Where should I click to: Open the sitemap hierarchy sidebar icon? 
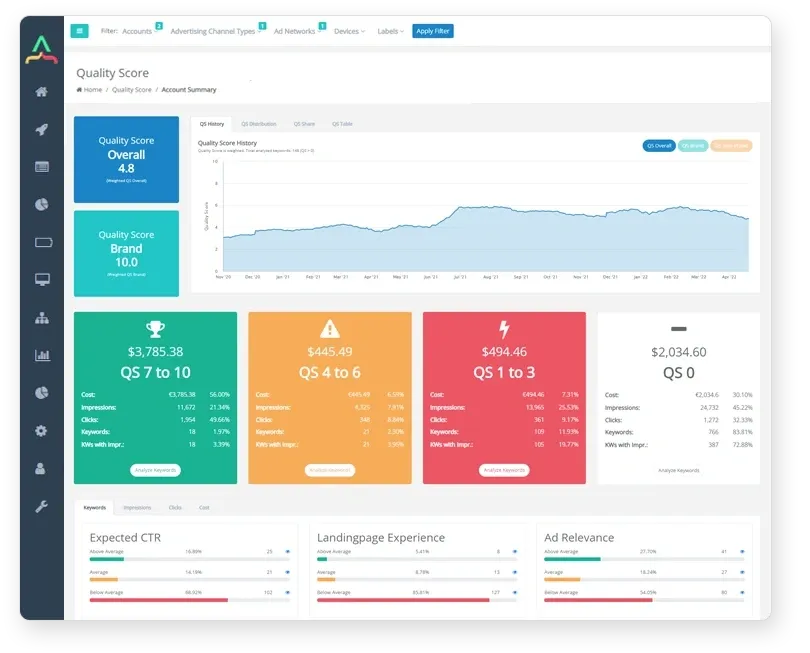(42, 318)
